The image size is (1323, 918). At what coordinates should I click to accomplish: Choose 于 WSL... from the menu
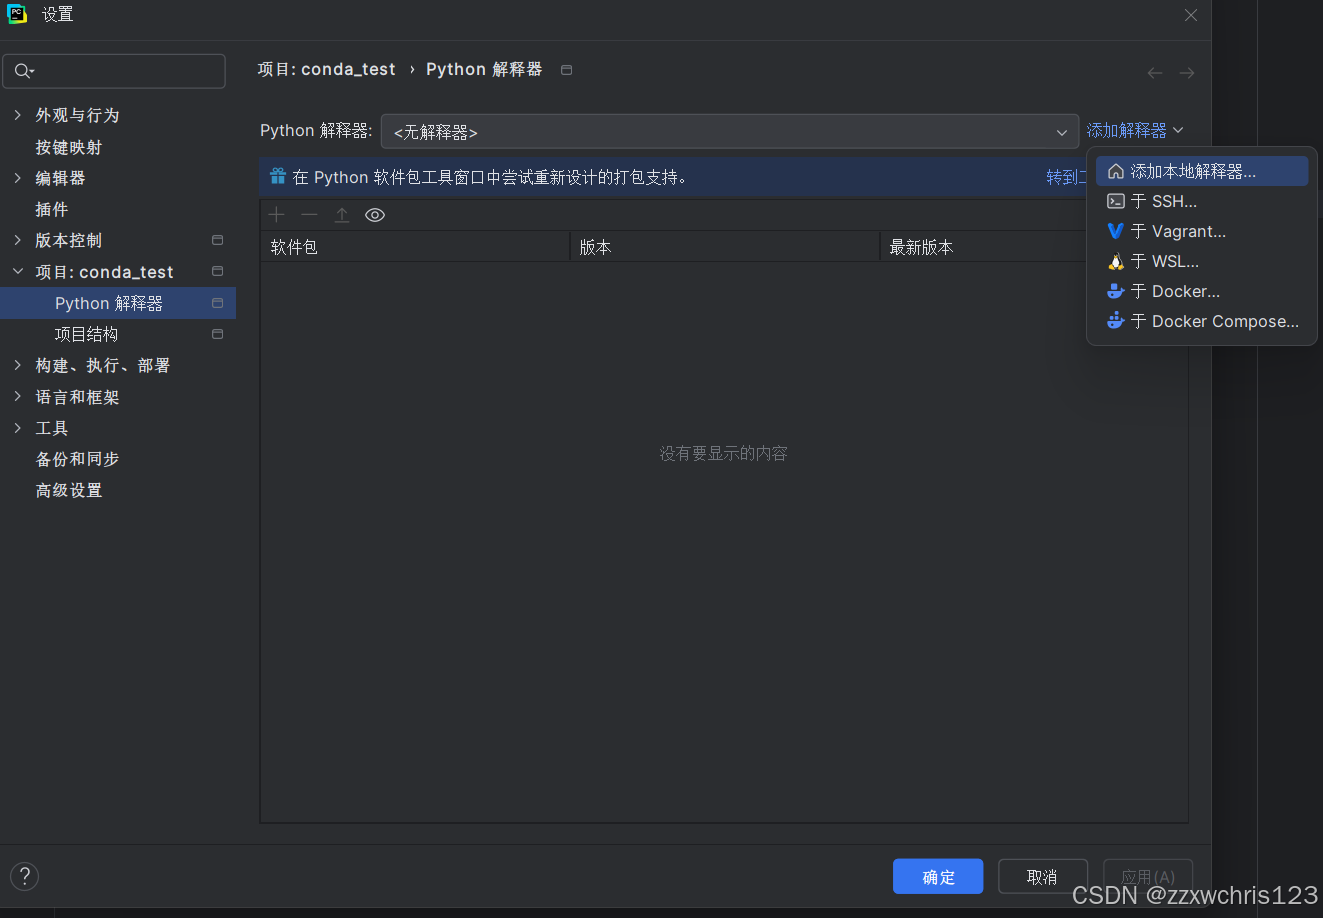point(1202,261)
